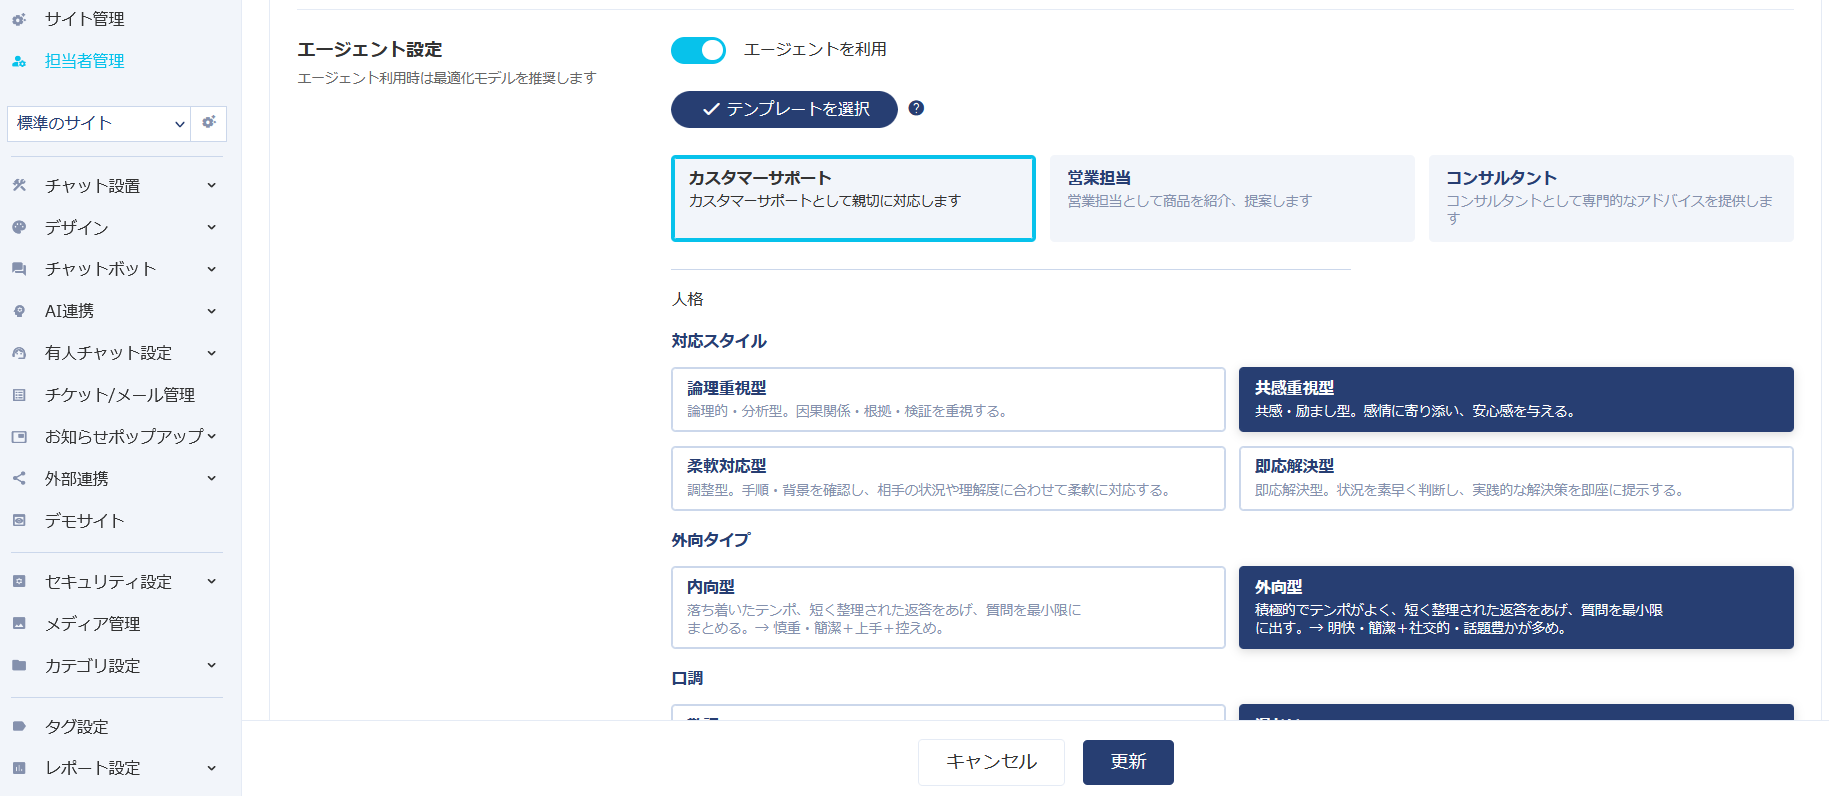The height and width of the screenshot is (796, 1829).
Task: Click the gear icon beside the site selector
Action: (208, 123)
